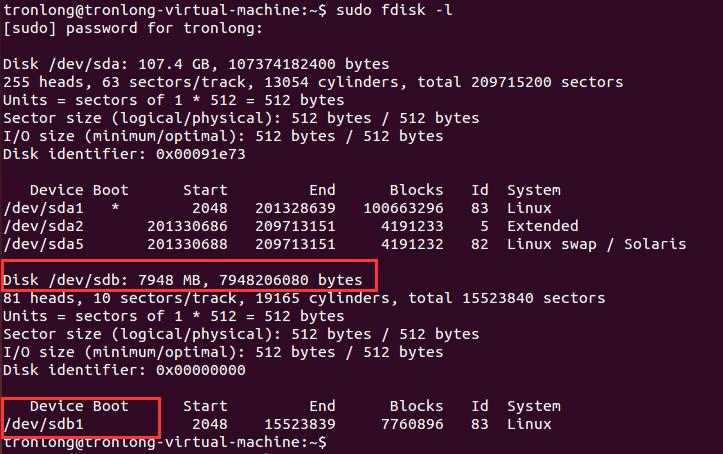The image size is (723, 454).
Task: Click the /dev/sda5 device name
Action: point(43,244)
